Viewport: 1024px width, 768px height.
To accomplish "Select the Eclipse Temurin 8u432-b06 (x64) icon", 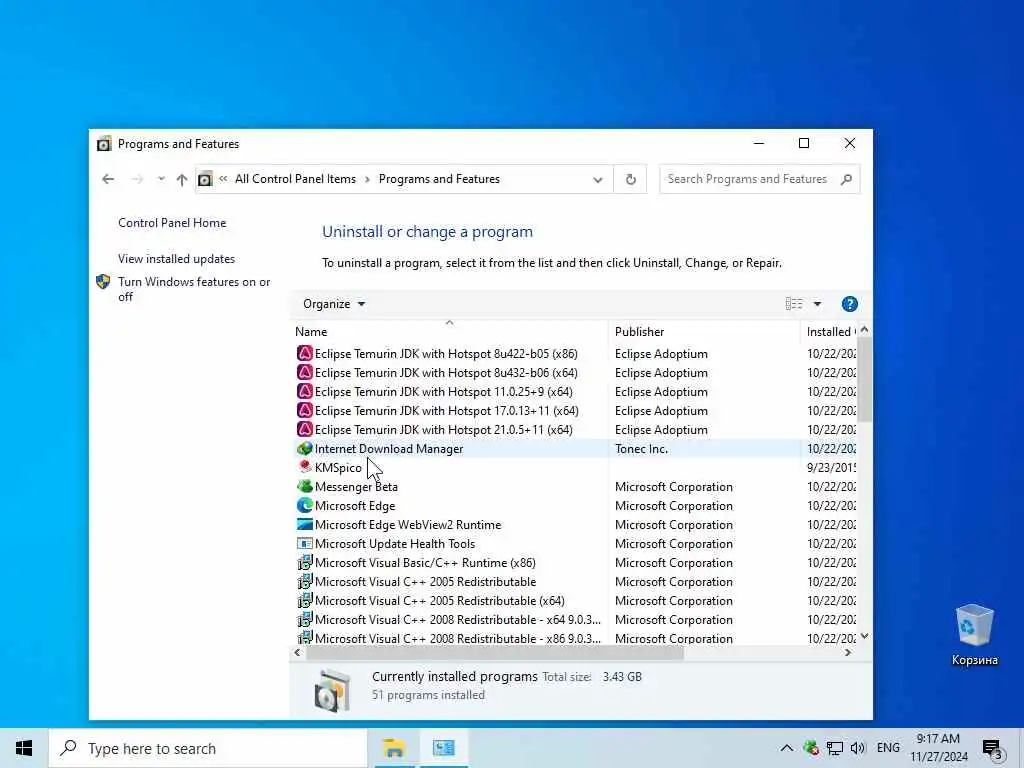I will tap(304, 372).
